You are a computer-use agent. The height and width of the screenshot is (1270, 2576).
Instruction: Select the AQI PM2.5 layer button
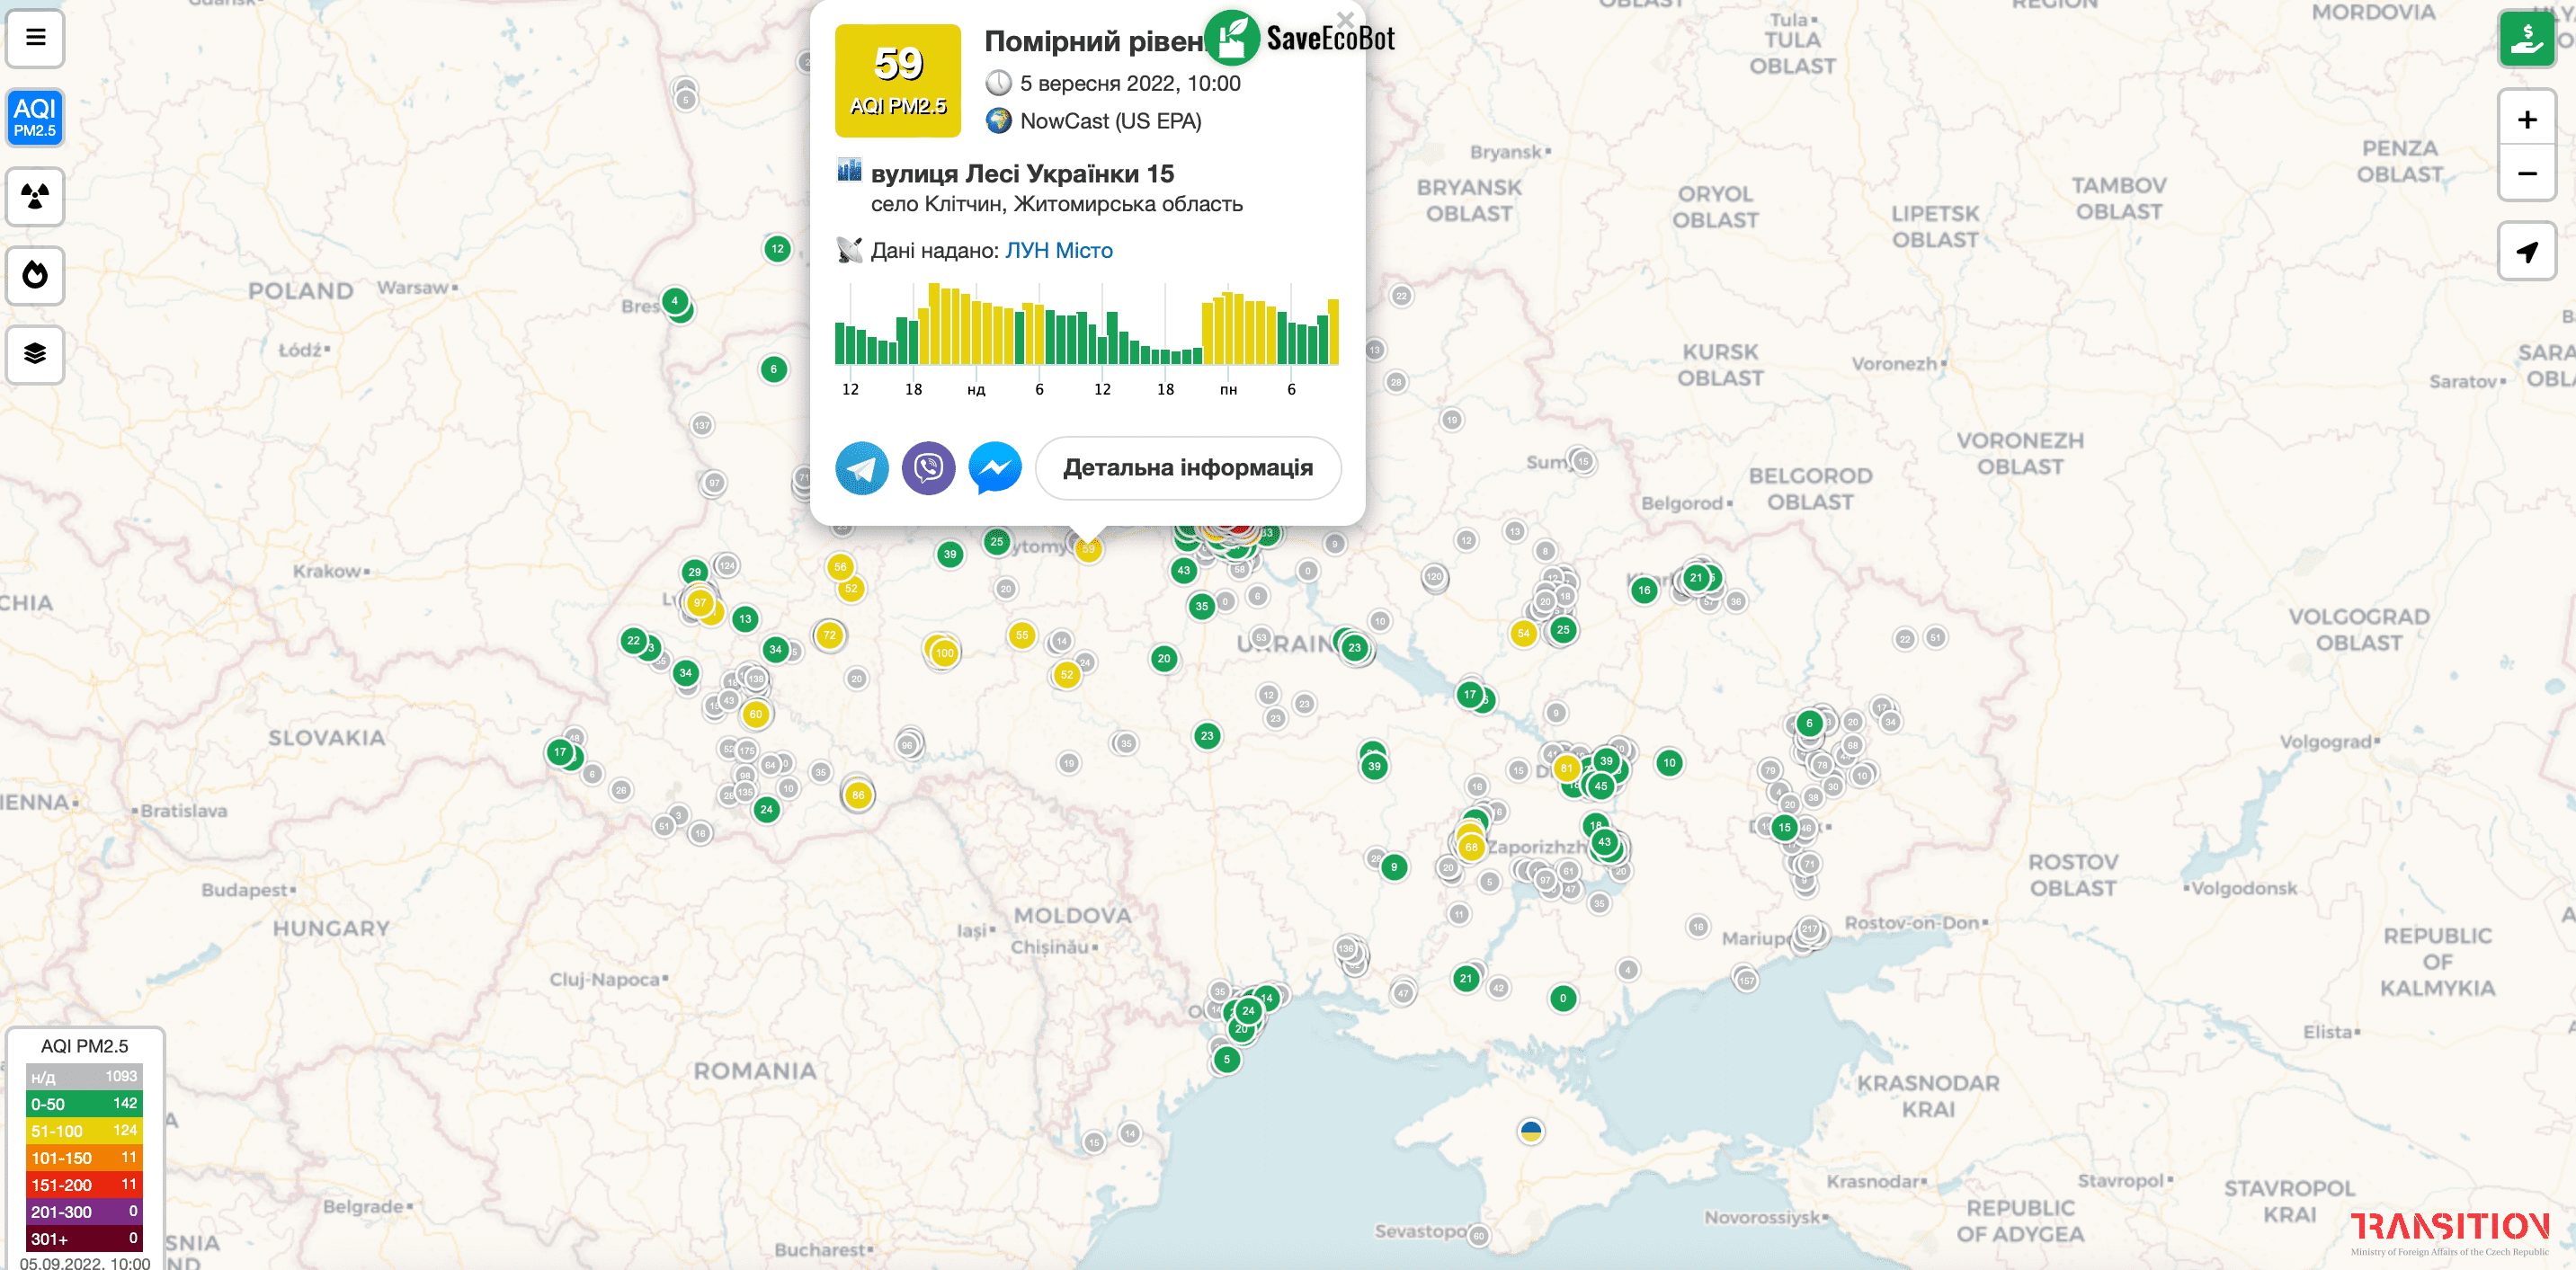pyautogui.click(x=35, y=117)
